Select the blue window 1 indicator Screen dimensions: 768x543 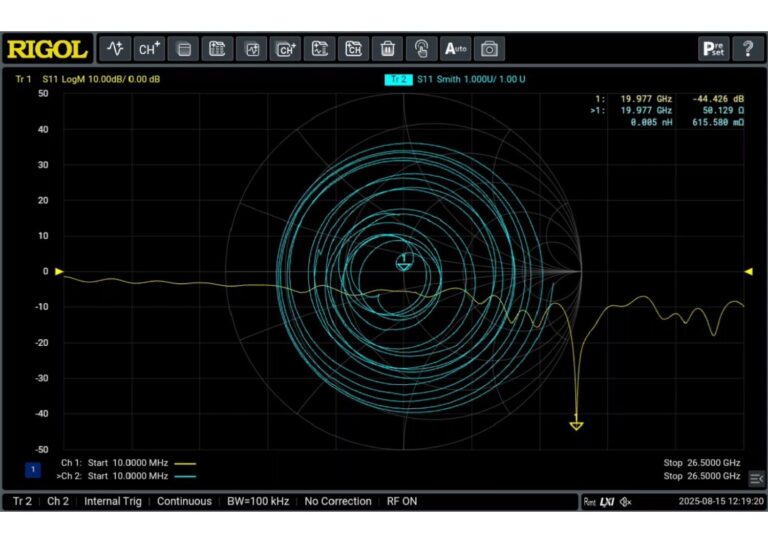pos(33,470)
